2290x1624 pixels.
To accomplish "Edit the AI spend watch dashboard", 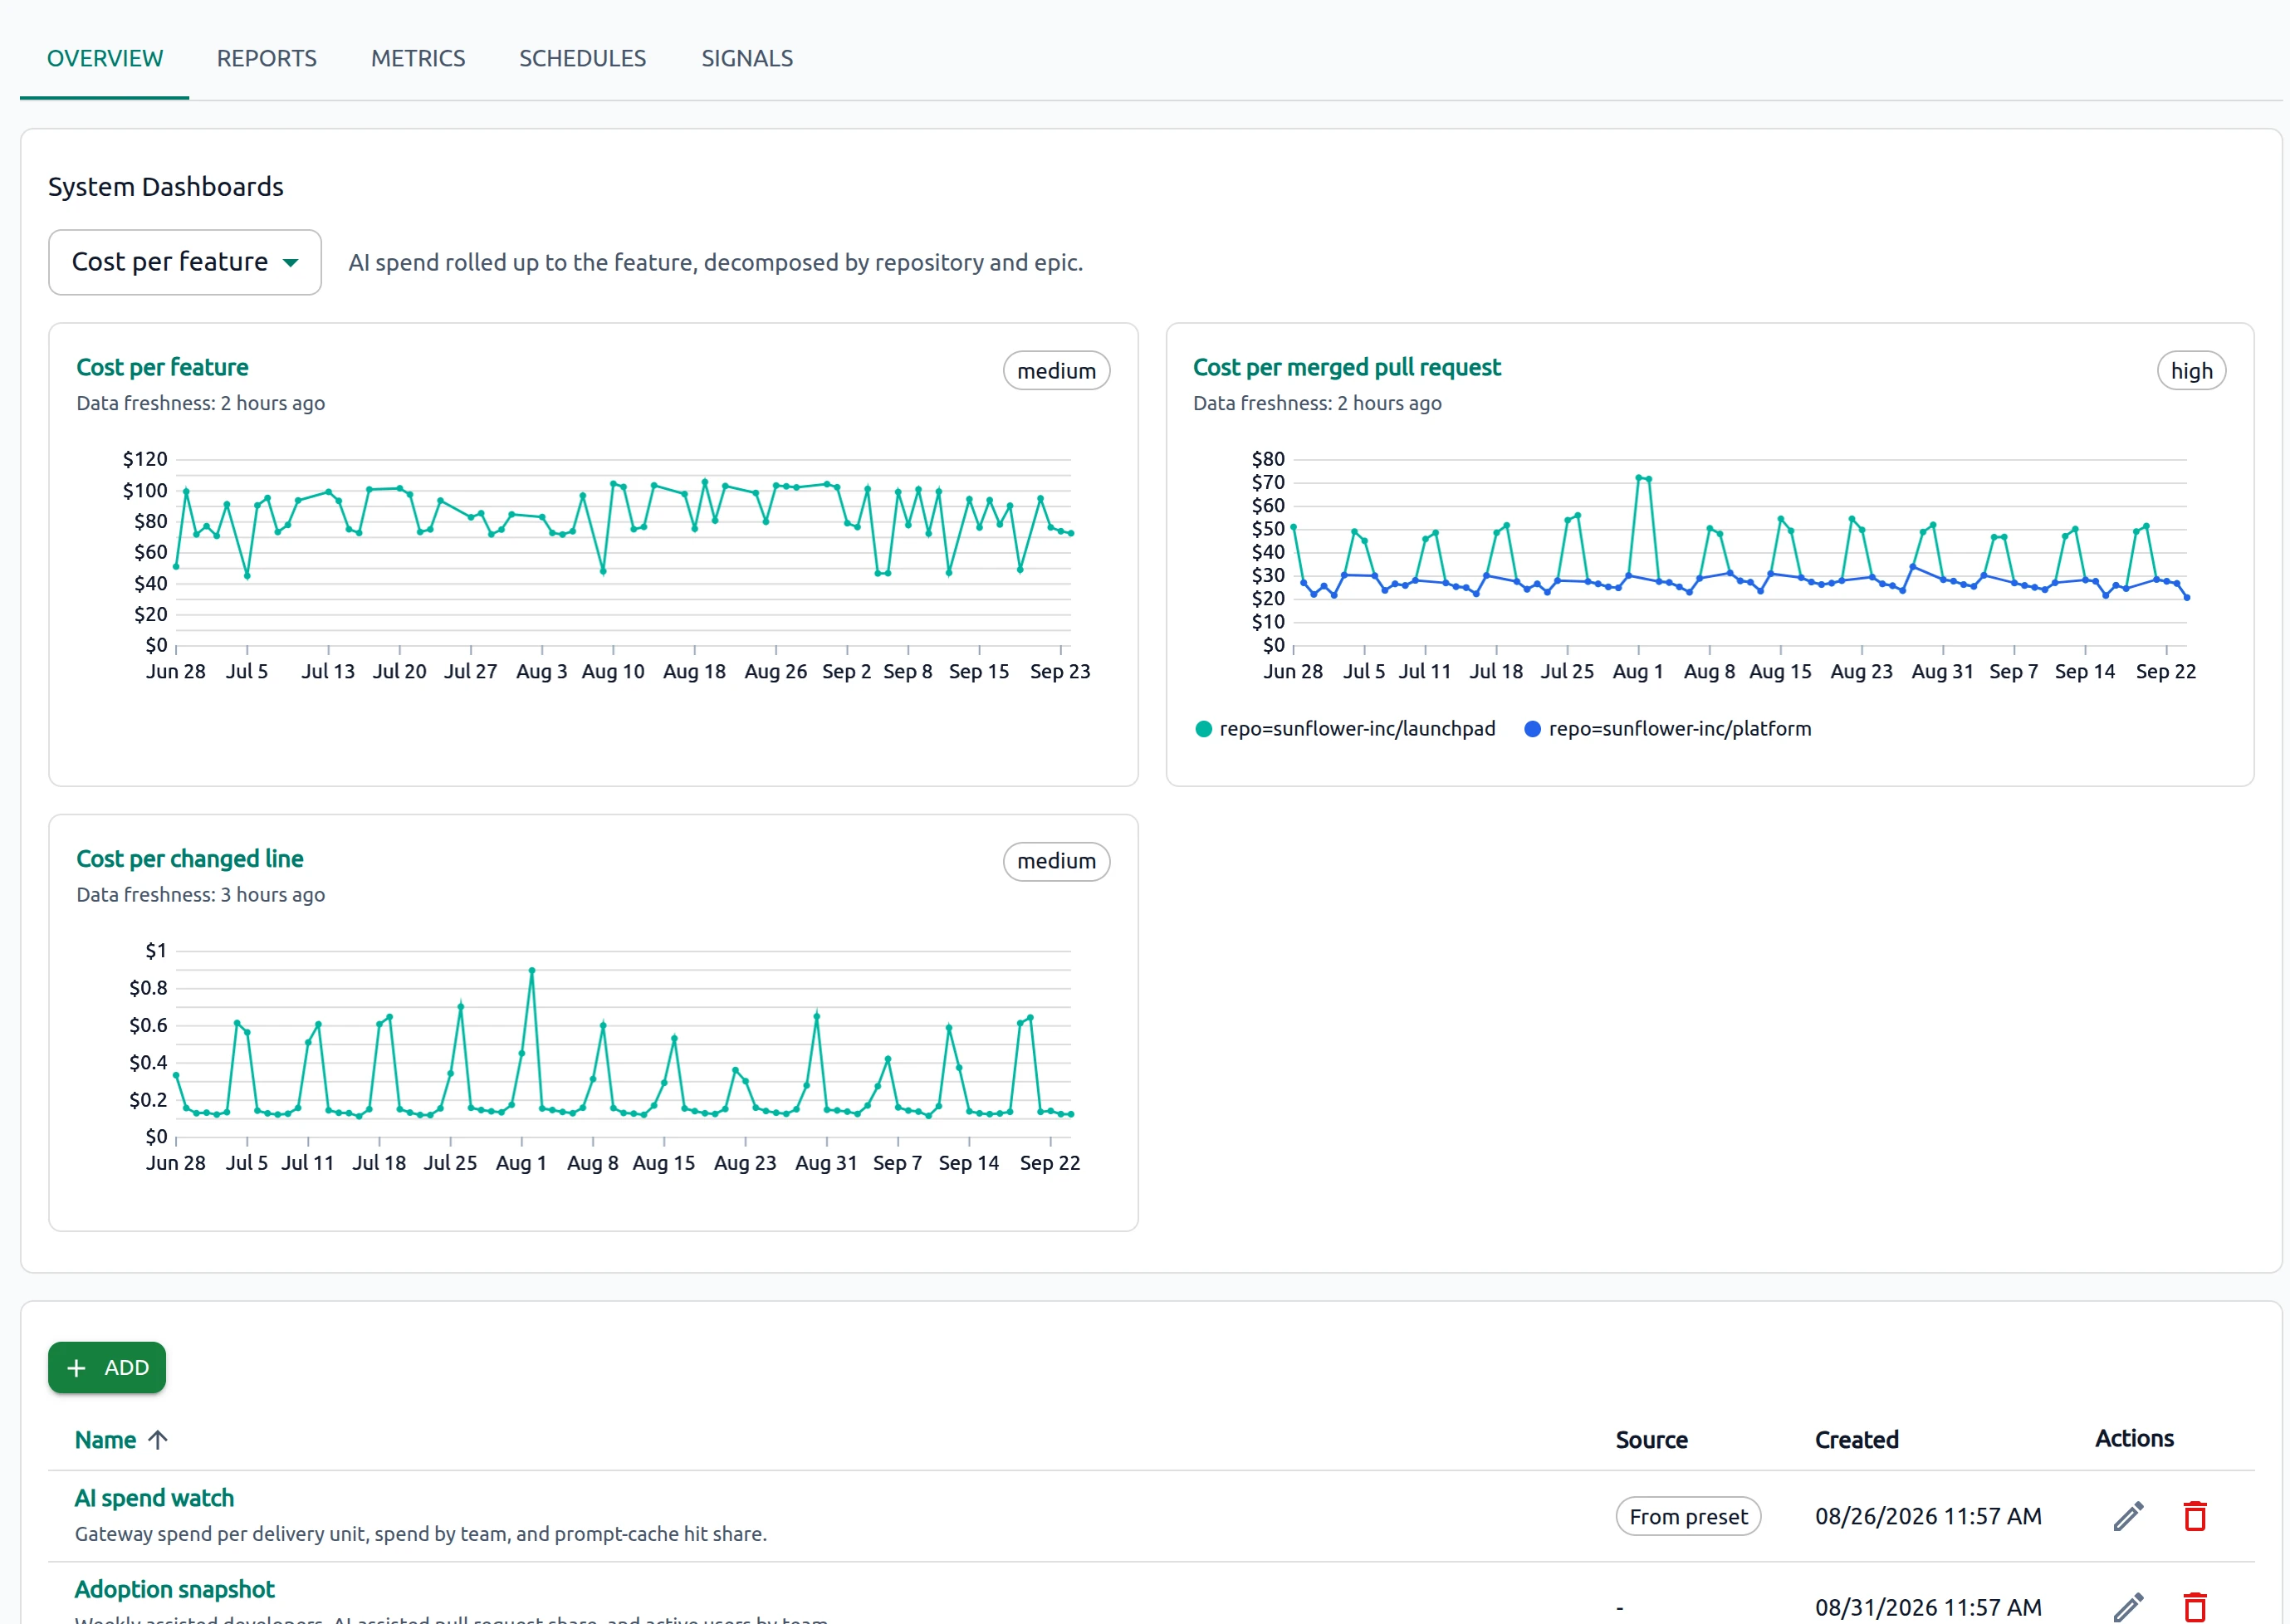I will [x=2128, y=1516].
